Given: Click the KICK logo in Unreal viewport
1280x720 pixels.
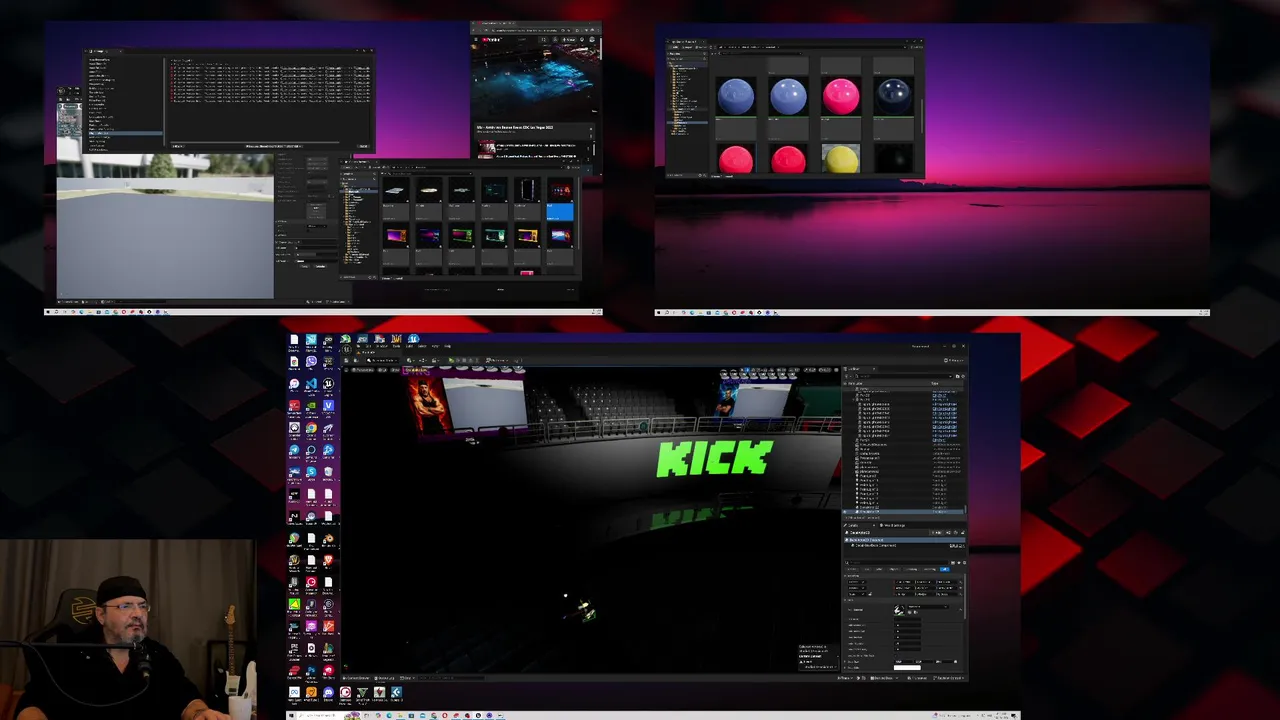Looking at the screenshot, I should click(x=714, y=459).
